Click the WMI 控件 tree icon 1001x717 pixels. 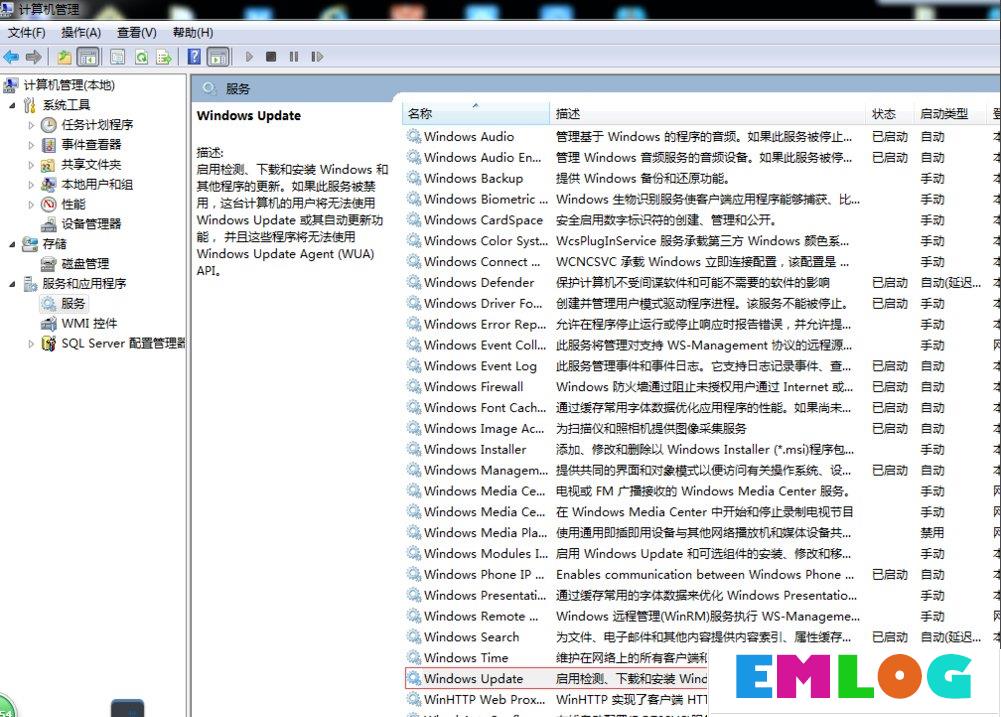(49, 324)
